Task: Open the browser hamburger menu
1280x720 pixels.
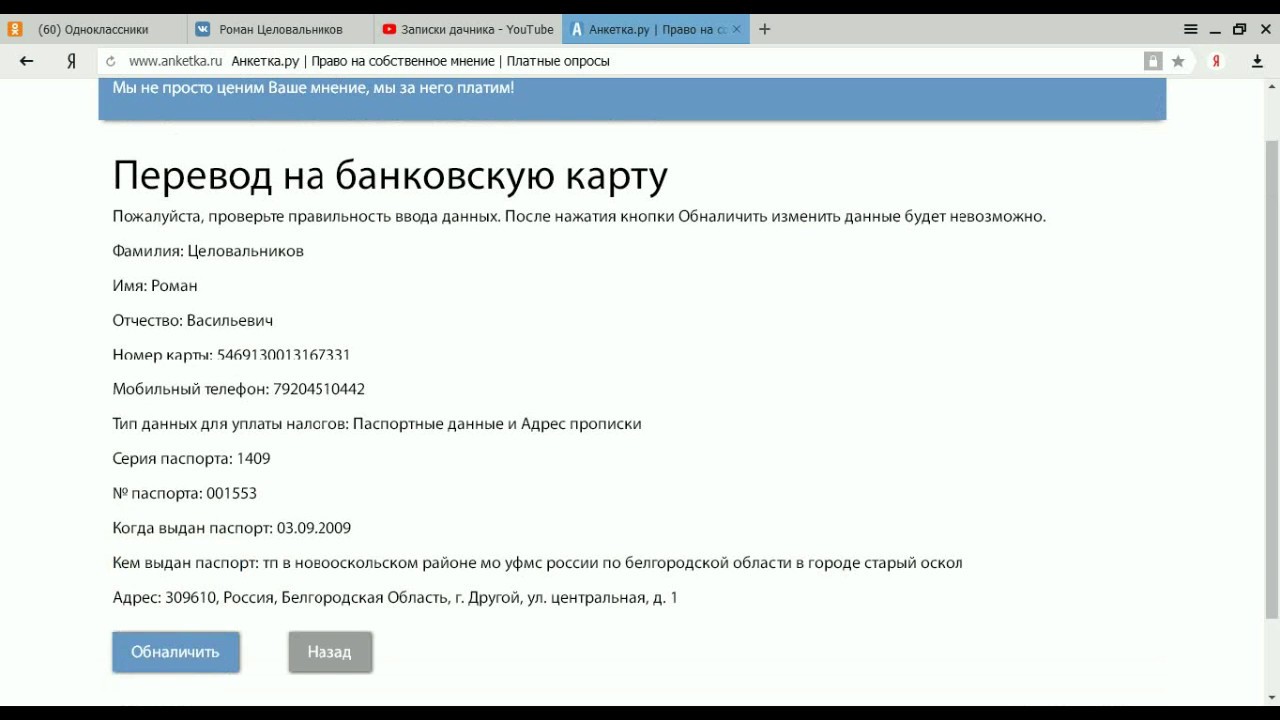Action: point(1191,29)
